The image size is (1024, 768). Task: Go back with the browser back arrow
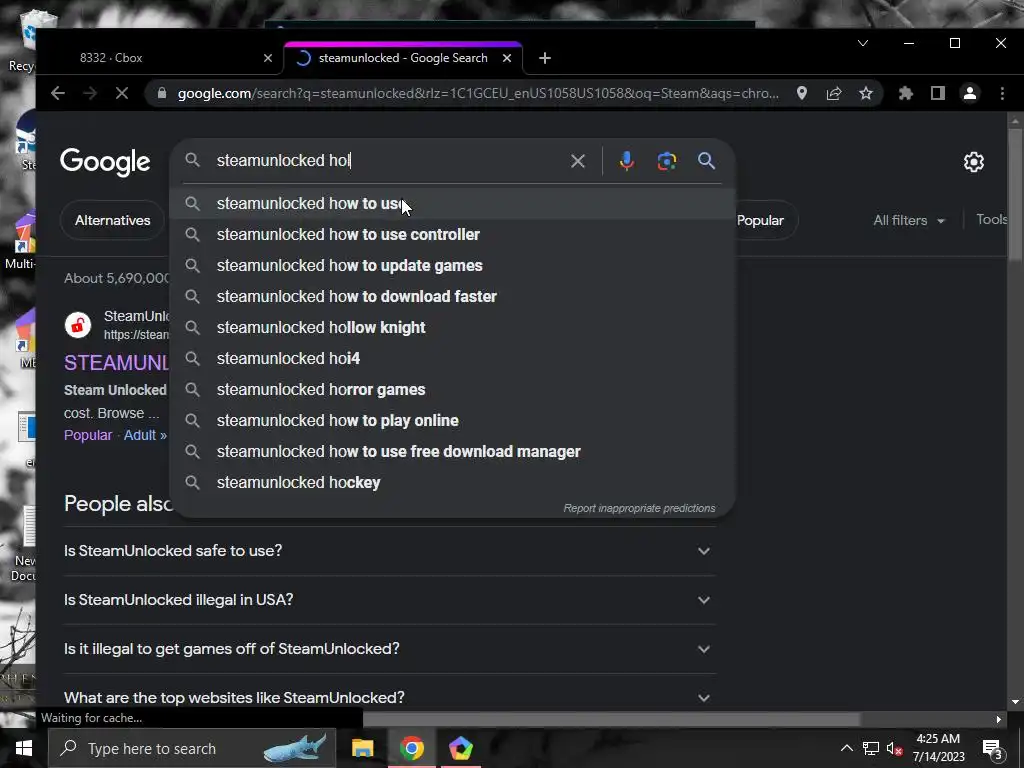click(x=57, y=93)
